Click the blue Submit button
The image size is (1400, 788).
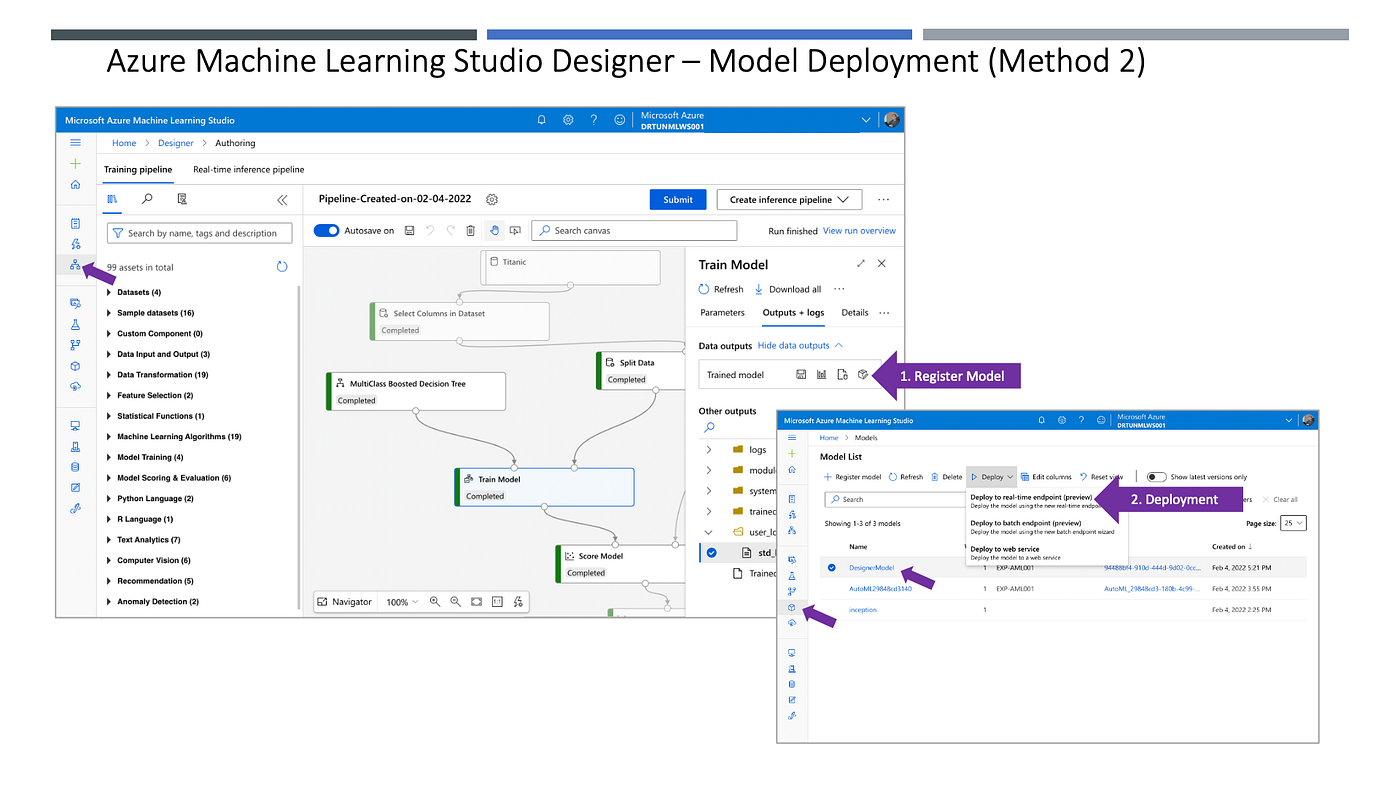click(678, 199)
